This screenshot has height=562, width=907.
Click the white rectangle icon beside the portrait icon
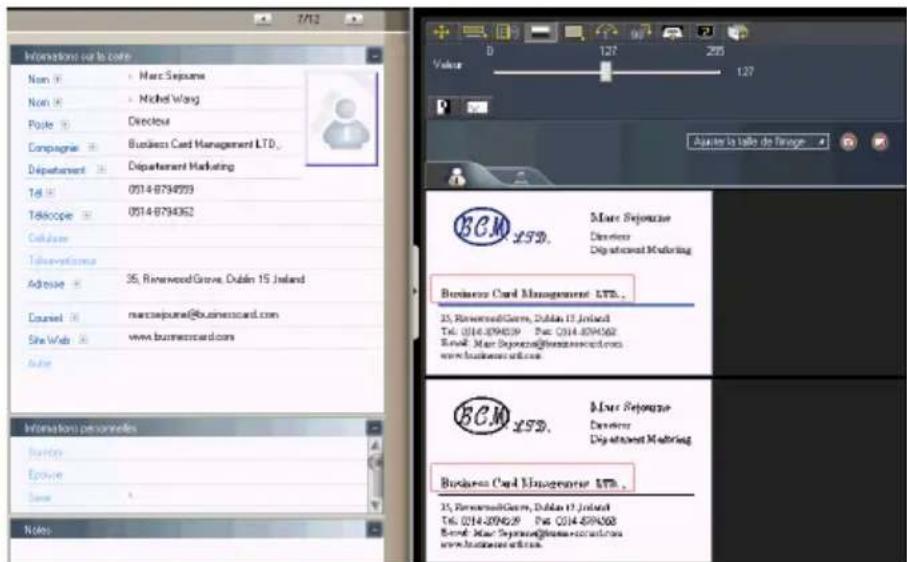pyautogui.click(x=477, y=108)
